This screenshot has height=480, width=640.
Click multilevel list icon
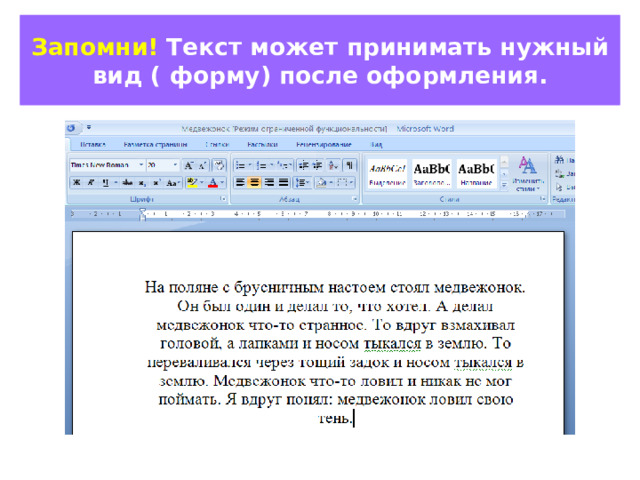coord(282,165)
